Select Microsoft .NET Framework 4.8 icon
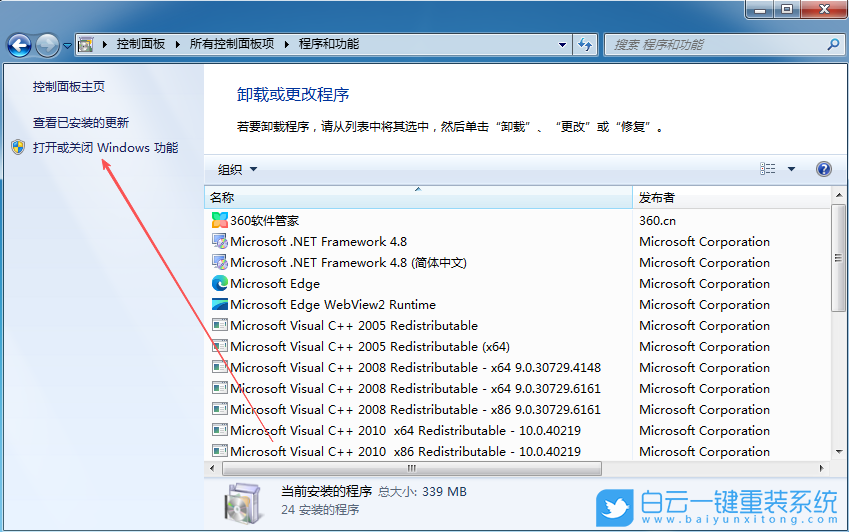The height and width of the screenshot is (532, 849). [x=220, y=241]
